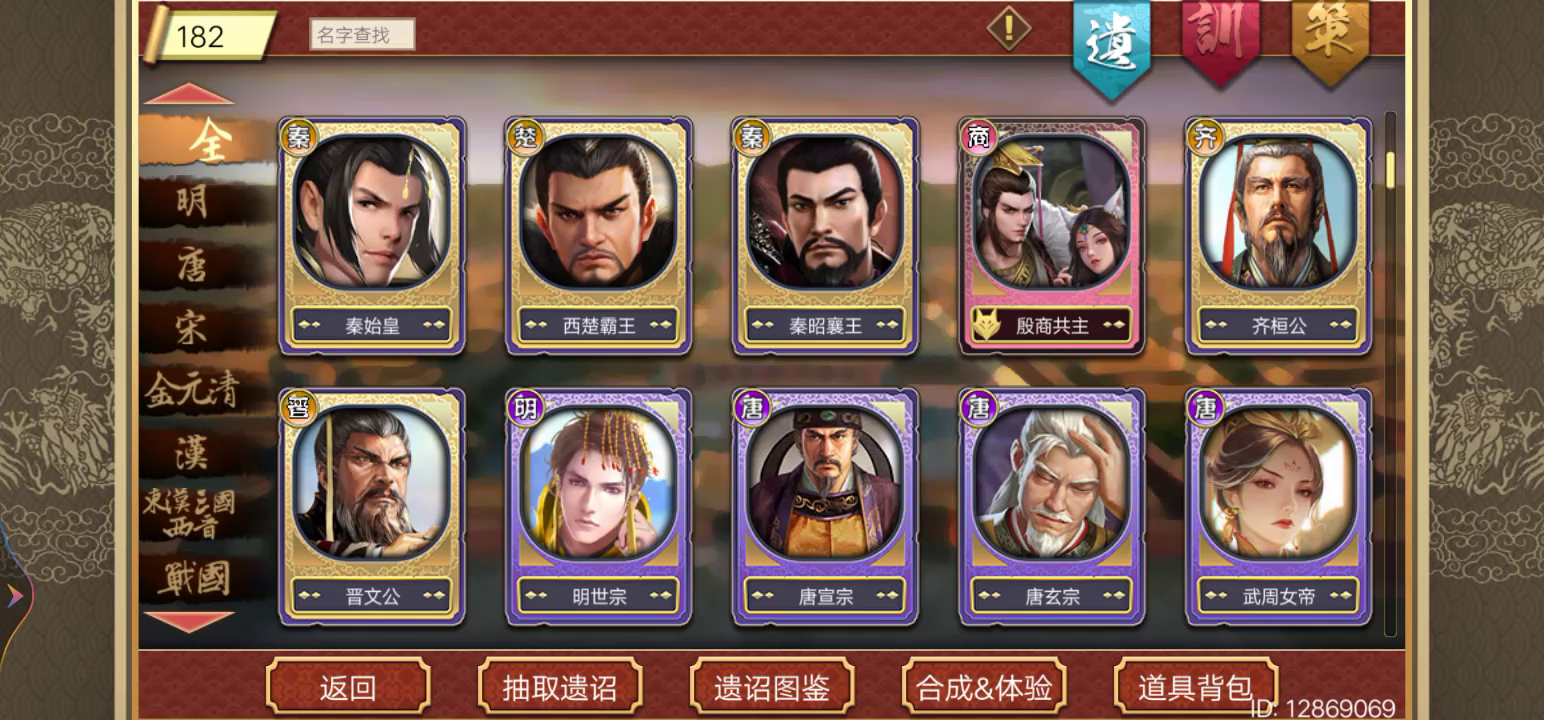Image resolution: width=1544 pixels, height=720 pixels.
Task: Click the 抽取遗诏 button
Action: pyautogui.click(x=560, y=687)
